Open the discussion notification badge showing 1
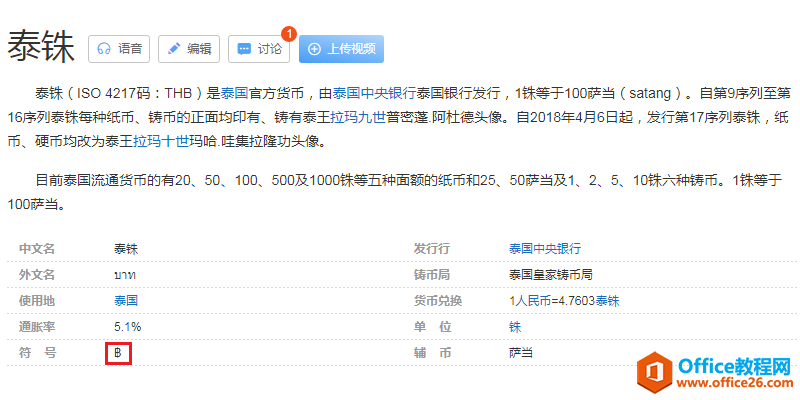 click(289, 34)
